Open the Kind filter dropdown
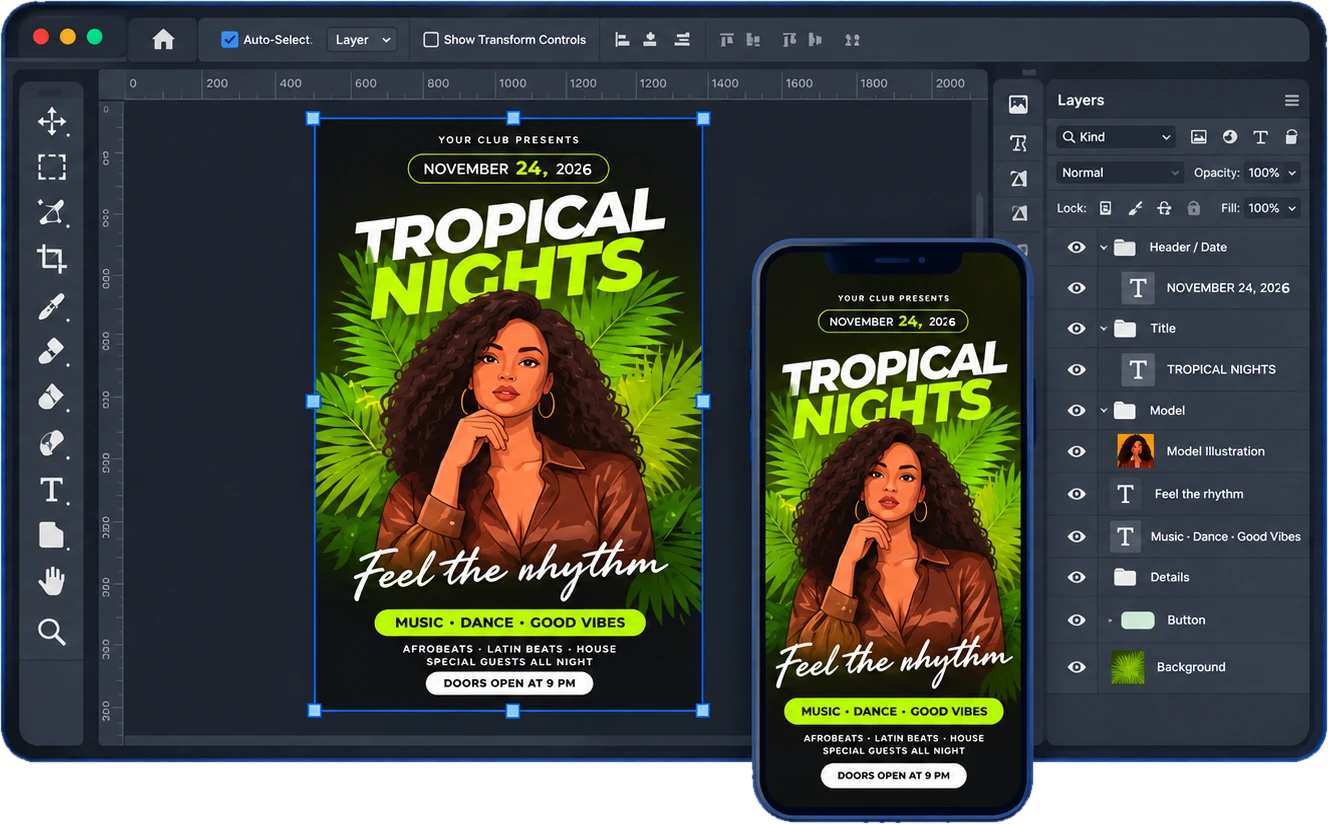 click(1117, 137)
